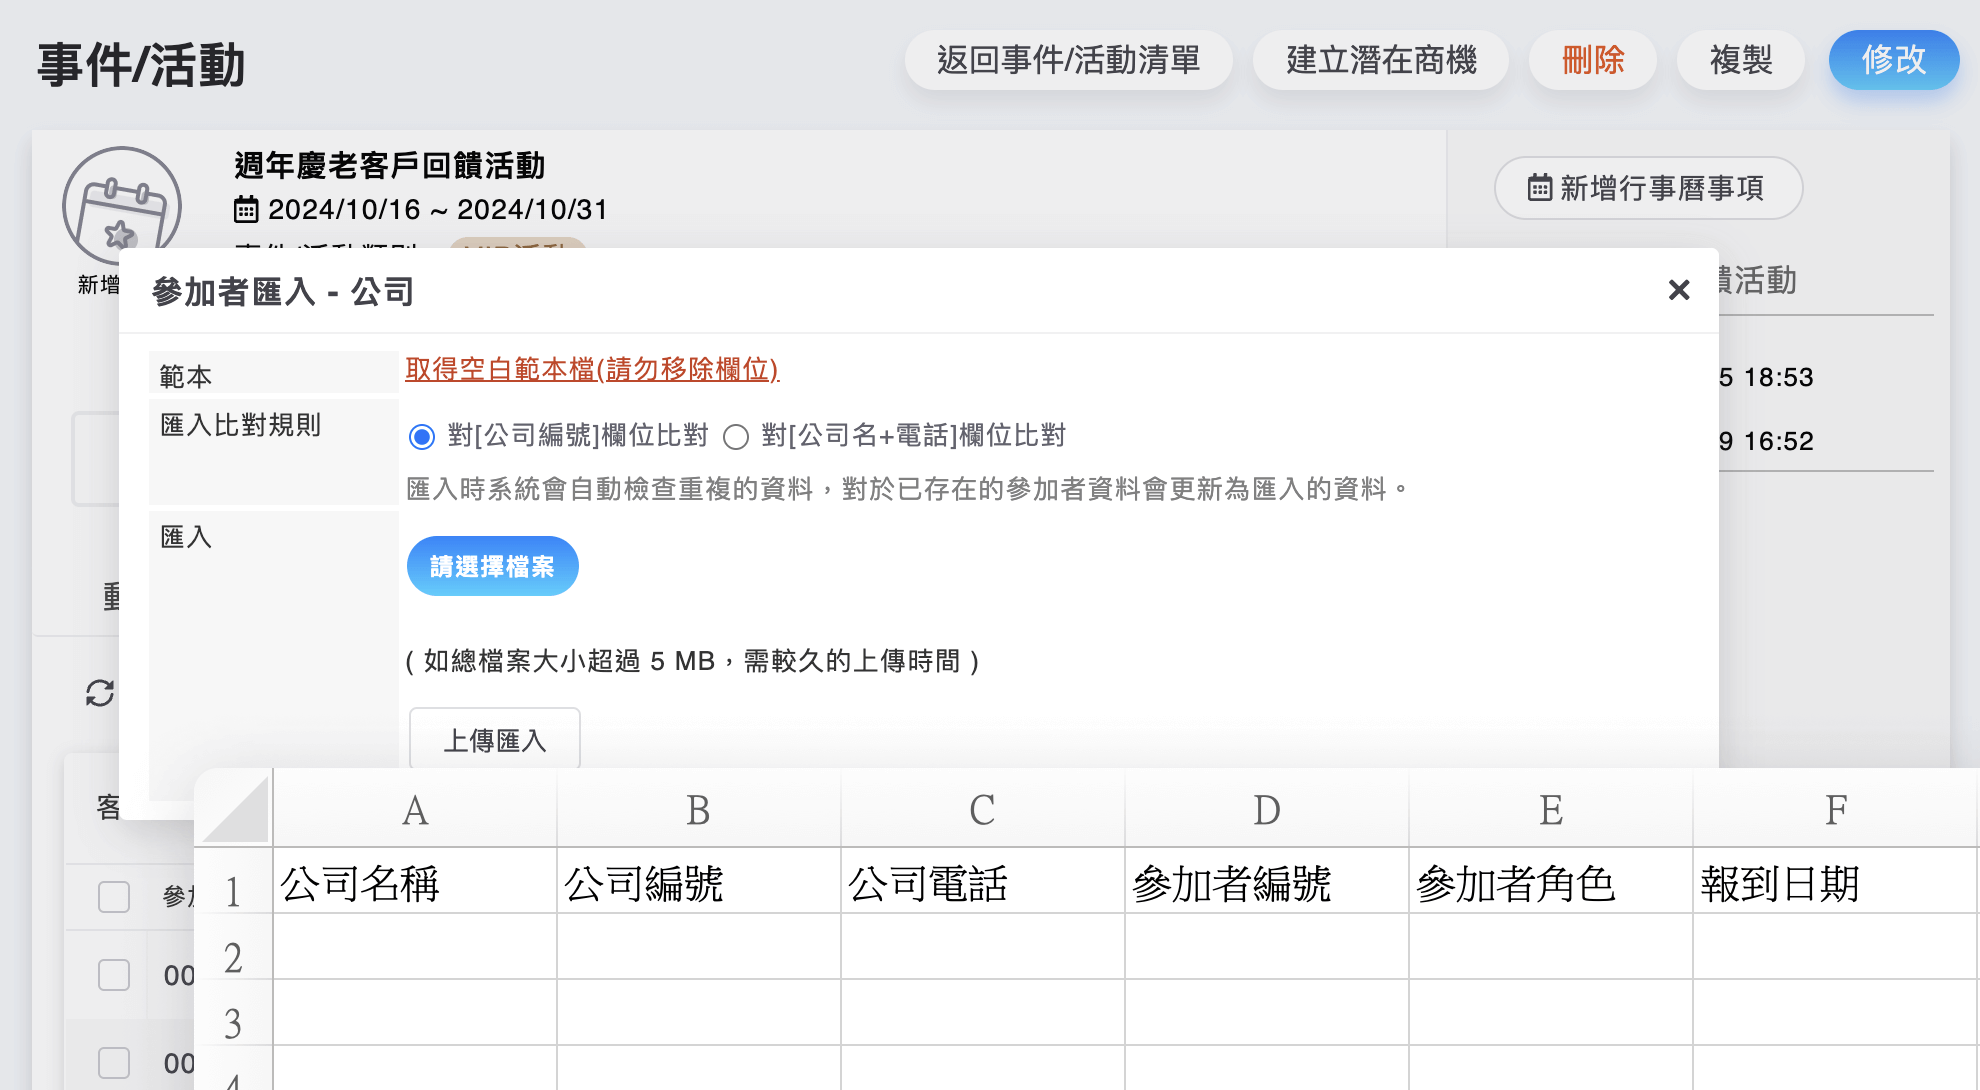1980x1090 pixels.
Task: Tick the header checkbox in participant list
Action: pyautogui.click(x=114, y=897)
